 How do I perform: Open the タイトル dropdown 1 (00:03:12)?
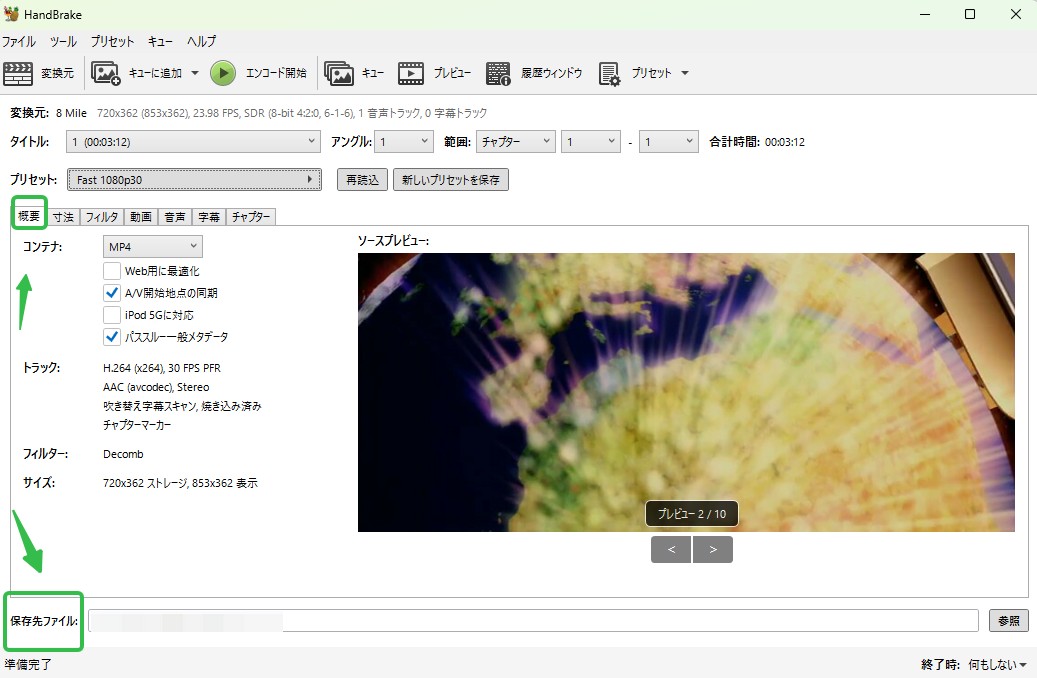coord(194,142)
